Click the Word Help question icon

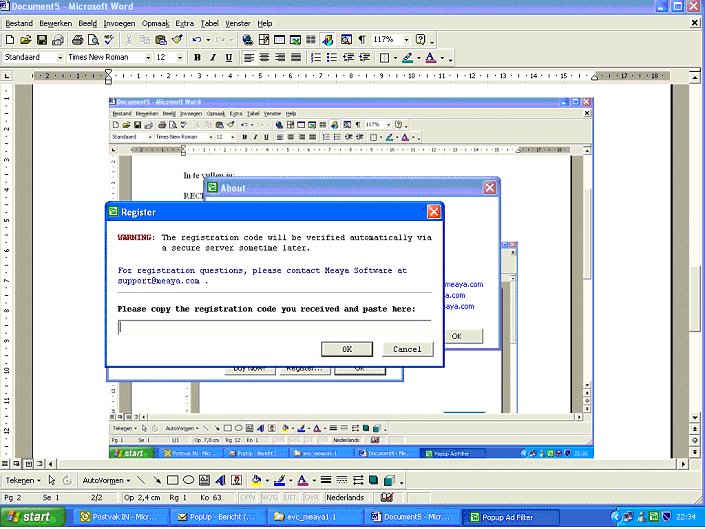coord(420,40)
